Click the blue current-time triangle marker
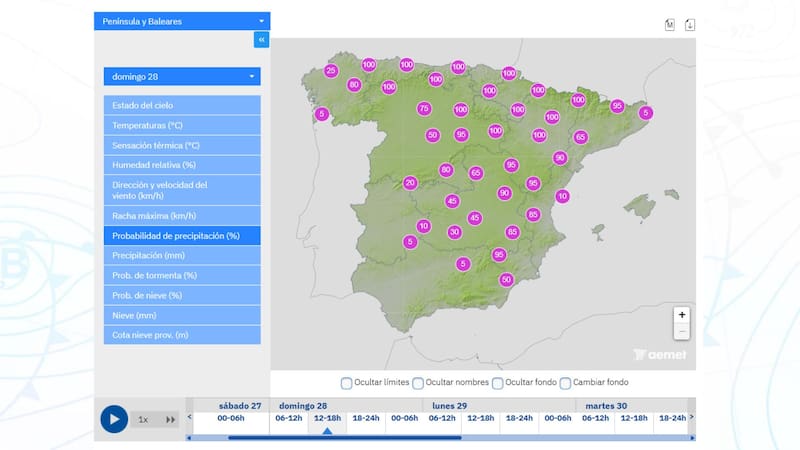The image size is (800, 450). coord(327,431)
